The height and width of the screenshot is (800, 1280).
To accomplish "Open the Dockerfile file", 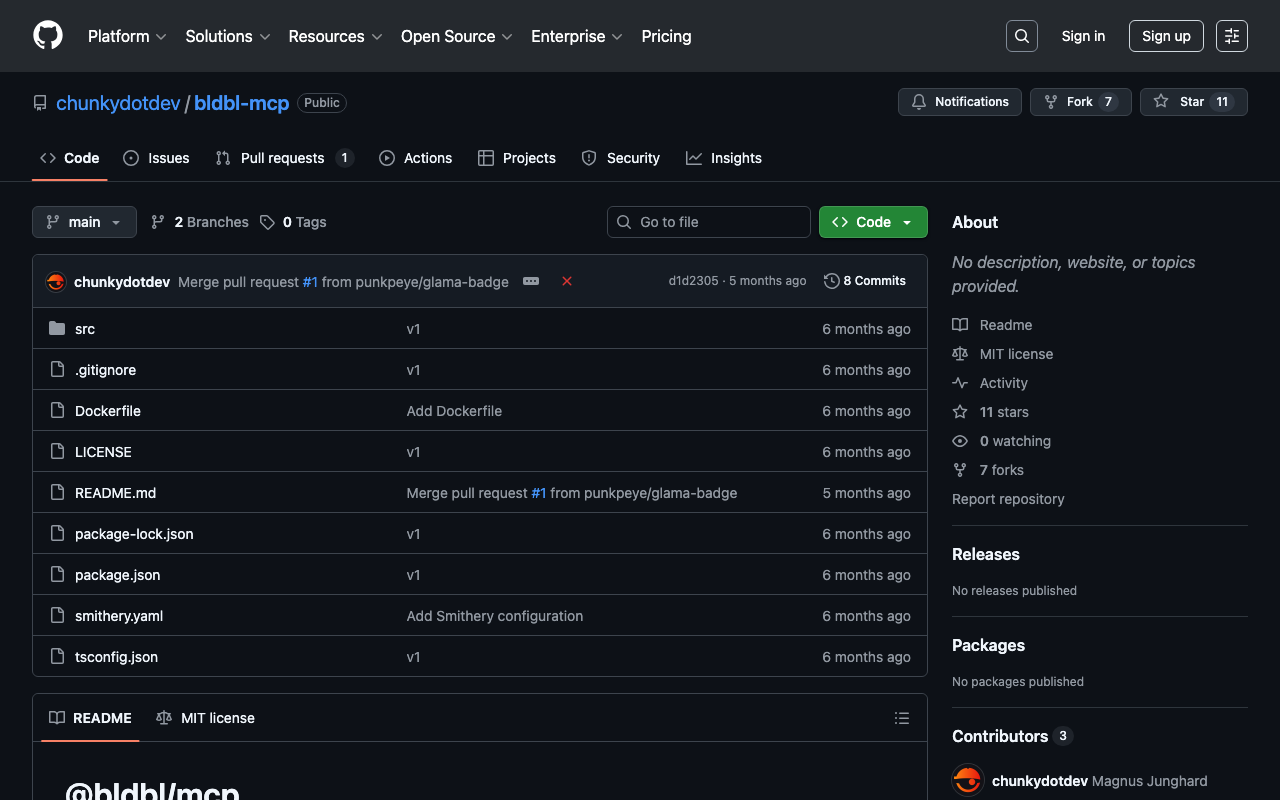I will (108, 411).
